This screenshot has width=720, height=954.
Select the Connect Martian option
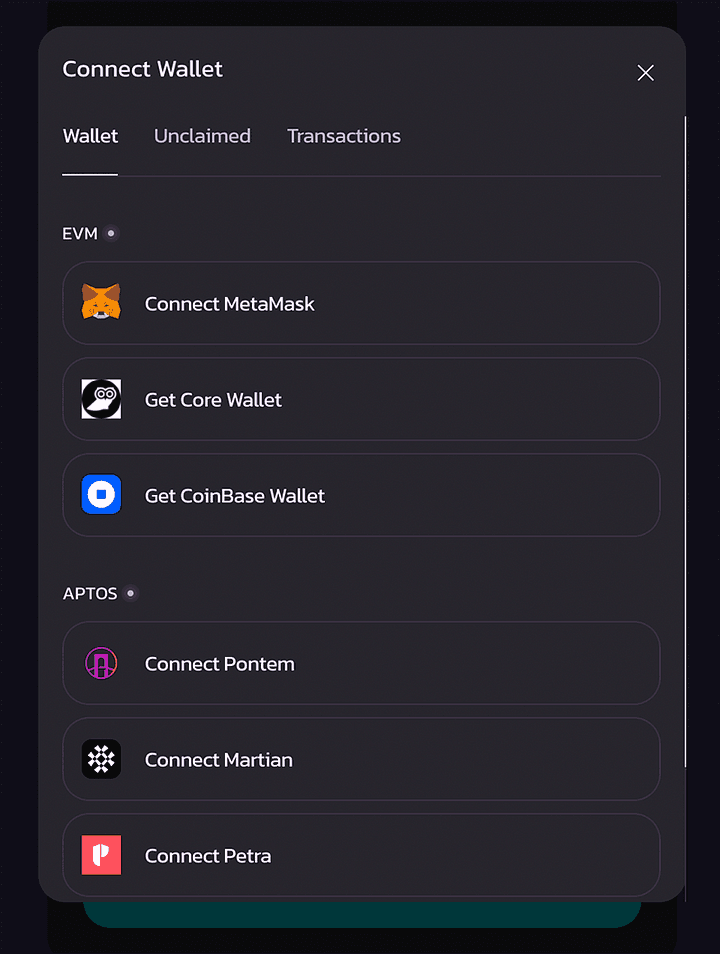[x=361, y=759]
